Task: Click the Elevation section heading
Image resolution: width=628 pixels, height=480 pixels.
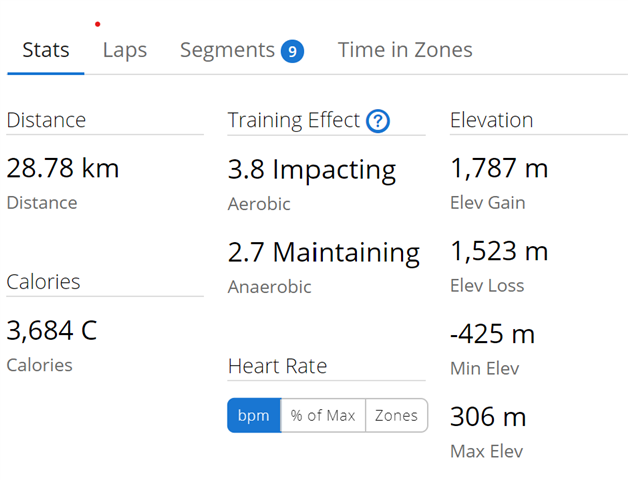Action: tap(491, 120)
